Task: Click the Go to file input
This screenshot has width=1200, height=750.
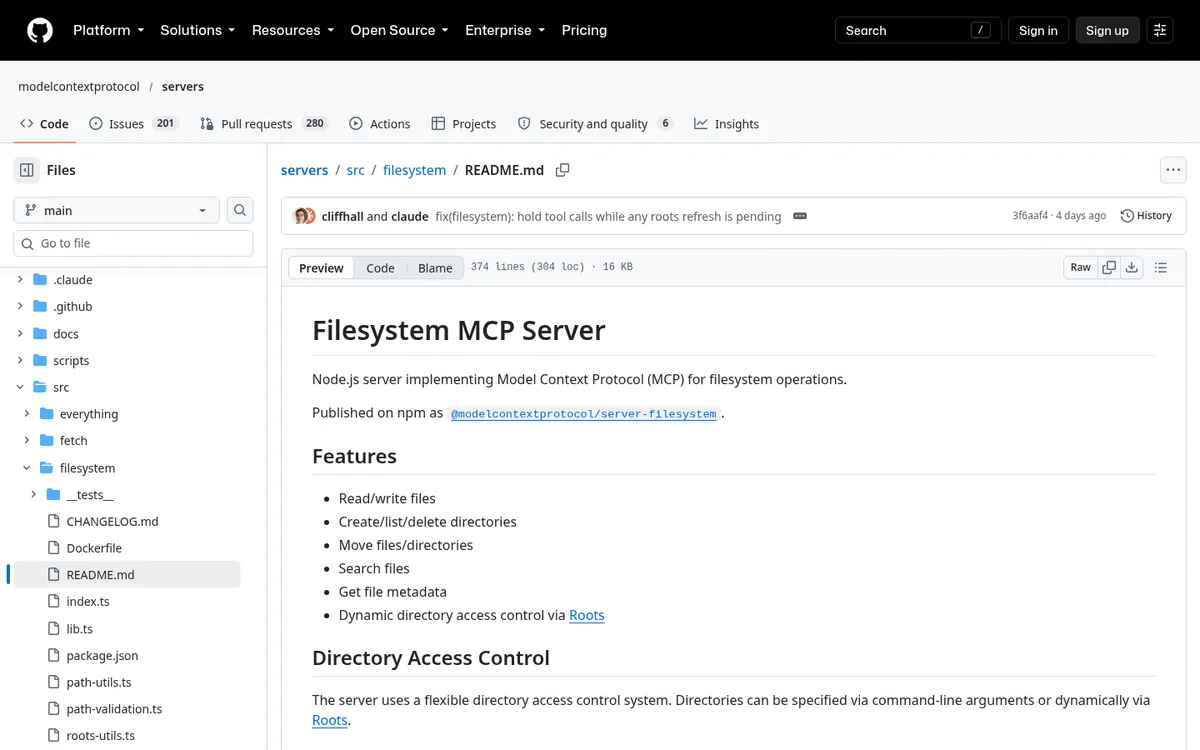Action: pyautogui.click(x=133, y=243)
